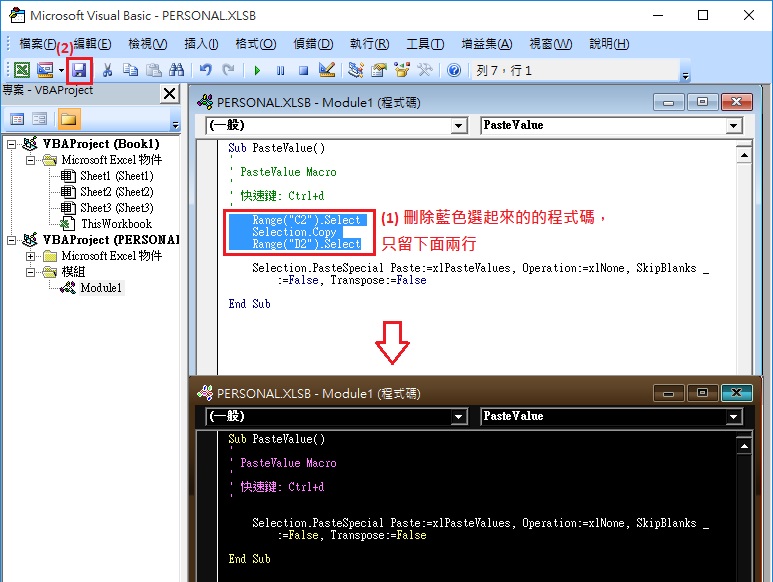Open the Insert UserForm dropdown arrow
Screen dimensions: 773x582
61,70
